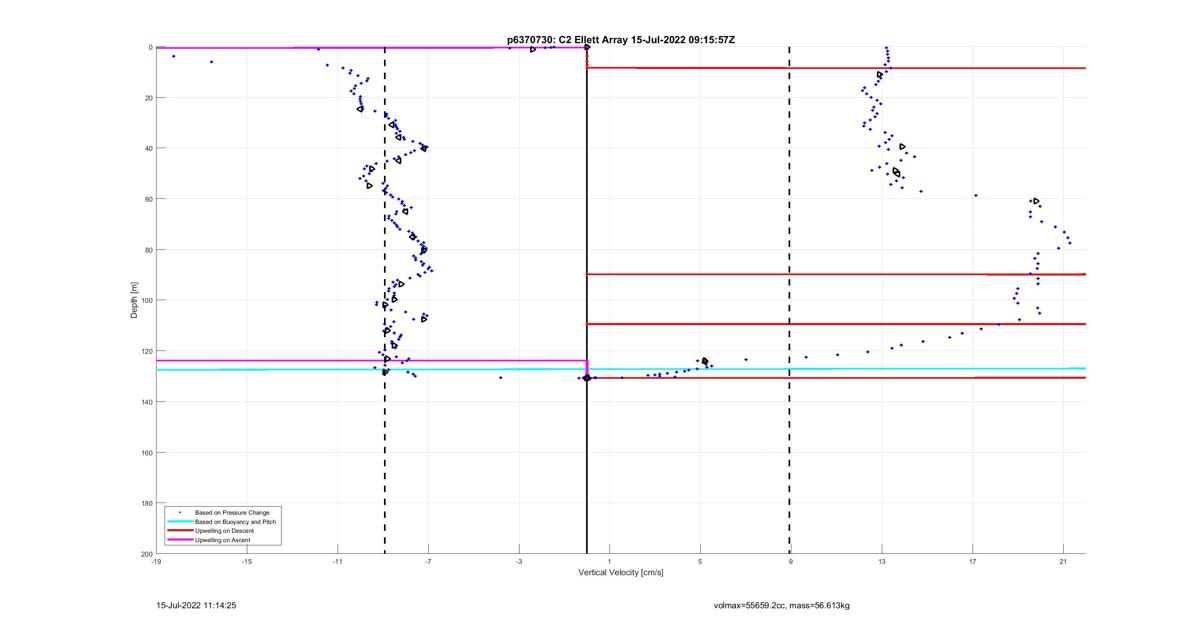Click x-axis tick label '21'
Viewport: 1200px width, 622px height.
pos(1063,562)
